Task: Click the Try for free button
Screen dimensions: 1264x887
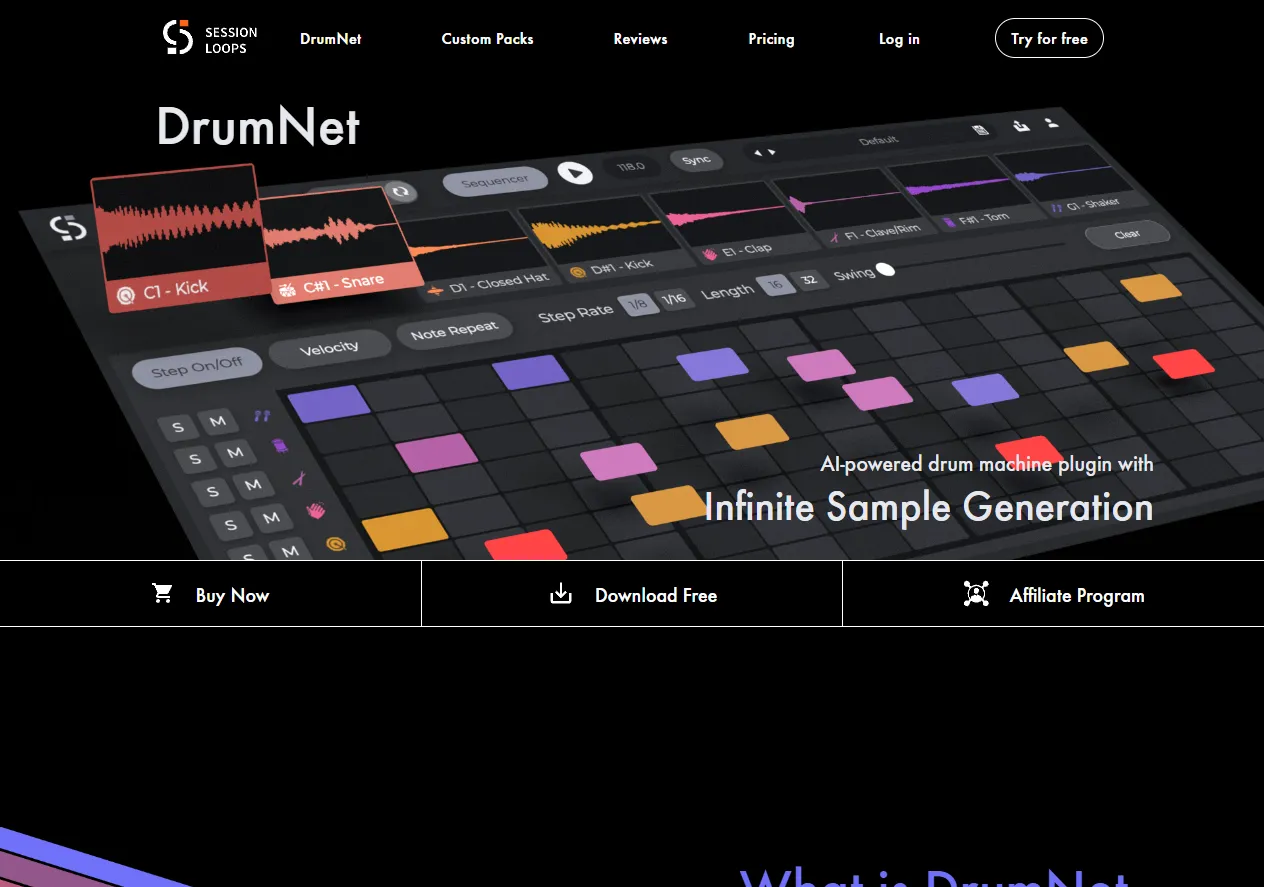Action: pyautogui.click(x=1049, y=38)
